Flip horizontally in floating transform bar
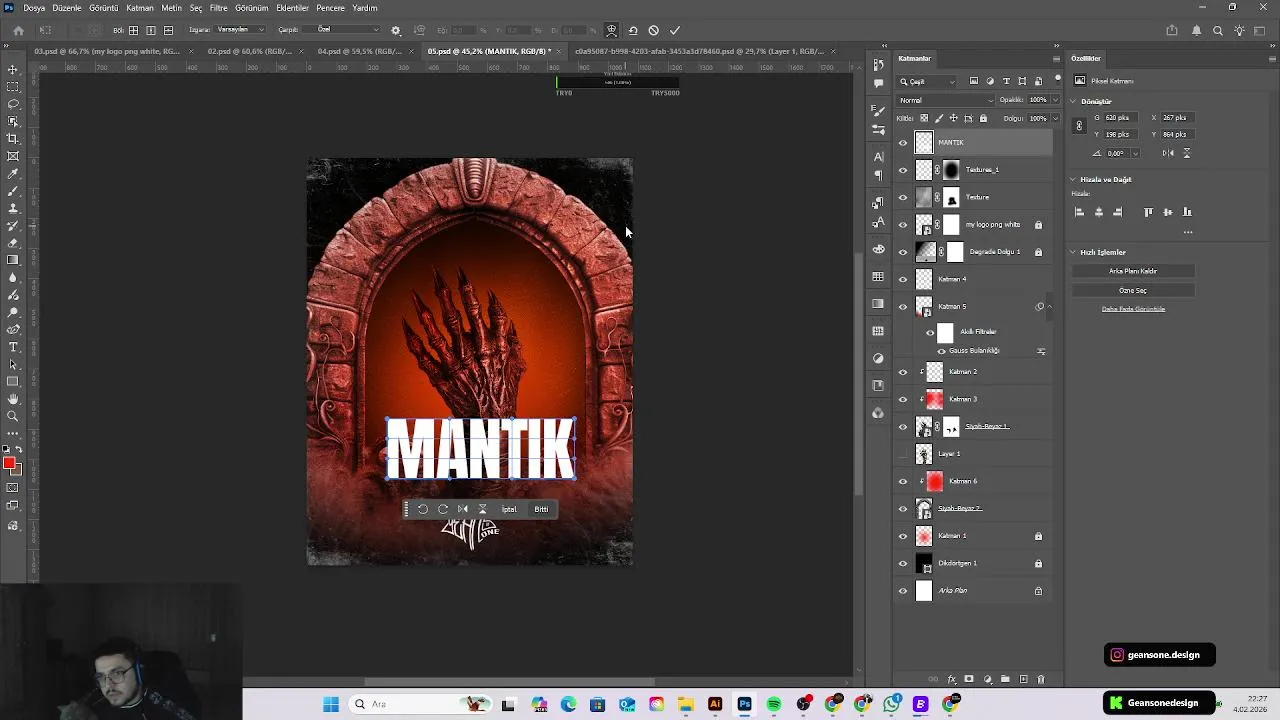This screenshot has height=720, width=1280. pos(462,509)
